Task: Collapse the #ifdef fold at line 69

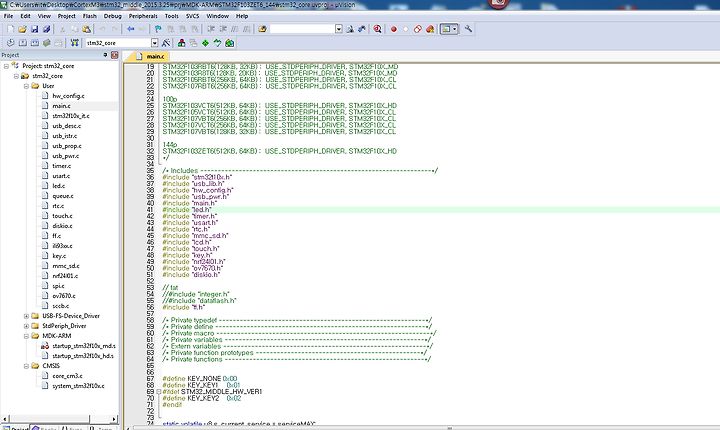Action: [x=158, y=392]
